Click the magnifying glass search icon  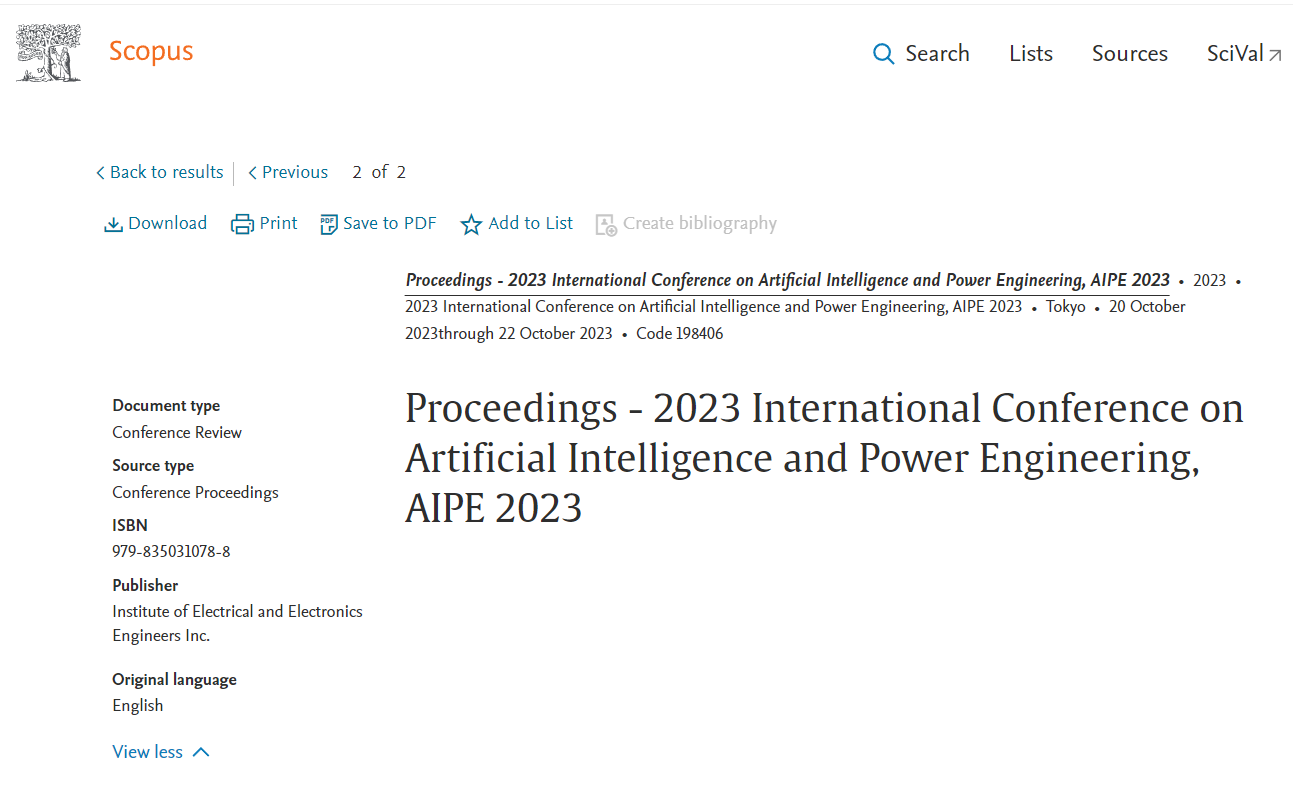coord(883,54)
